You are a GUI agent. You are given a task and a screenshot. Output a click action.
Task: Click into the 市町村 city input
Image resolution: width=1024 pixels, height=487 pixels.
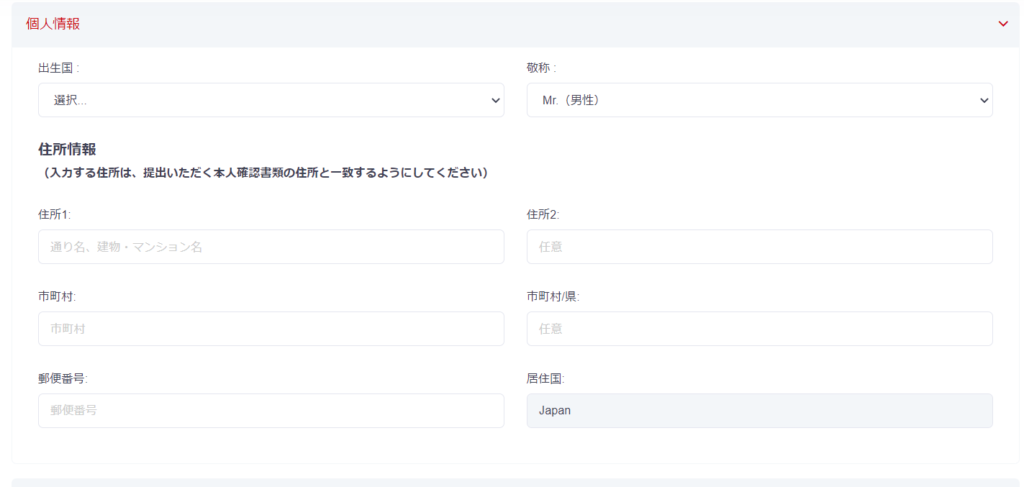(x=271, y=328)
